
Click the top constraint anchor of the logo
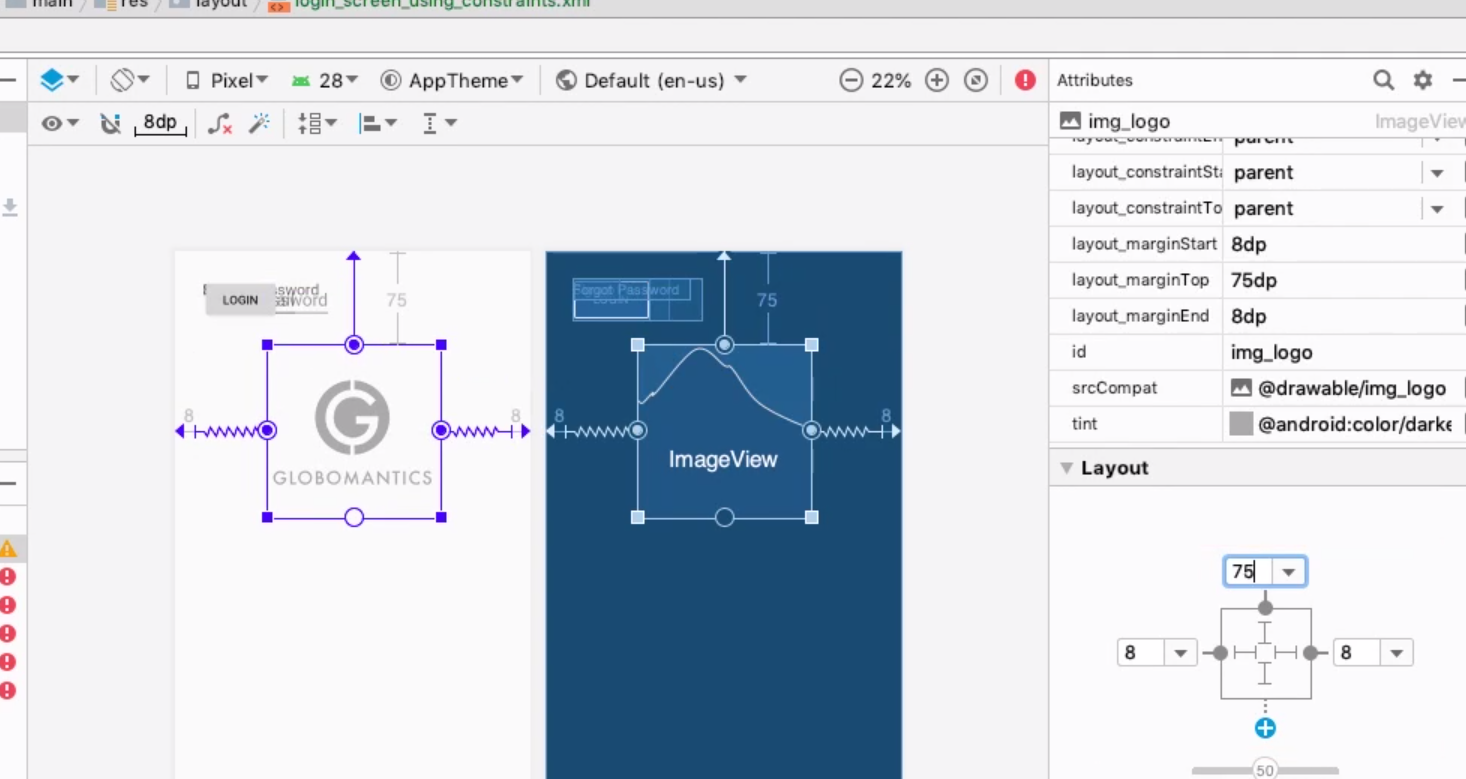[x=353, y=344]
